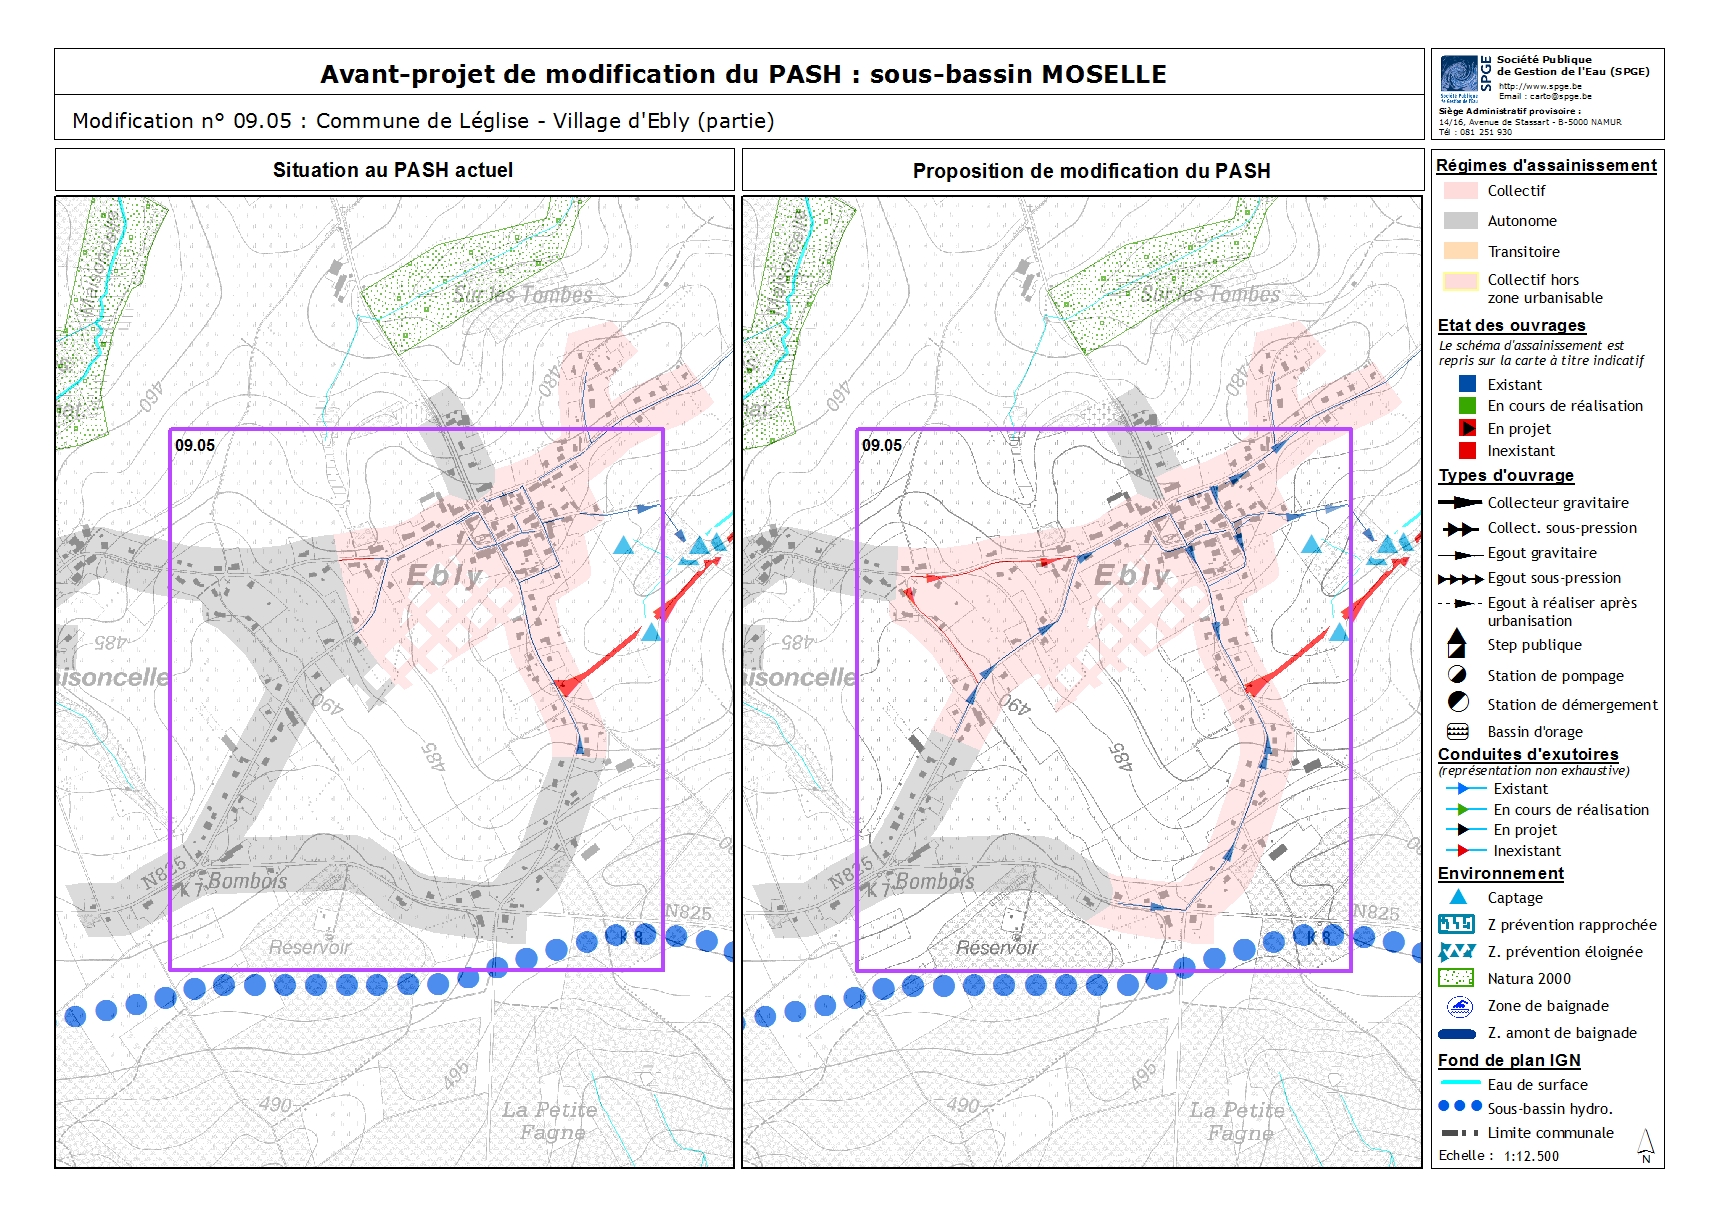Click the Collecteur gravitaire arrow symbol
This screenshot has width=1720, height=1216.
click(x=1460, y=502)
